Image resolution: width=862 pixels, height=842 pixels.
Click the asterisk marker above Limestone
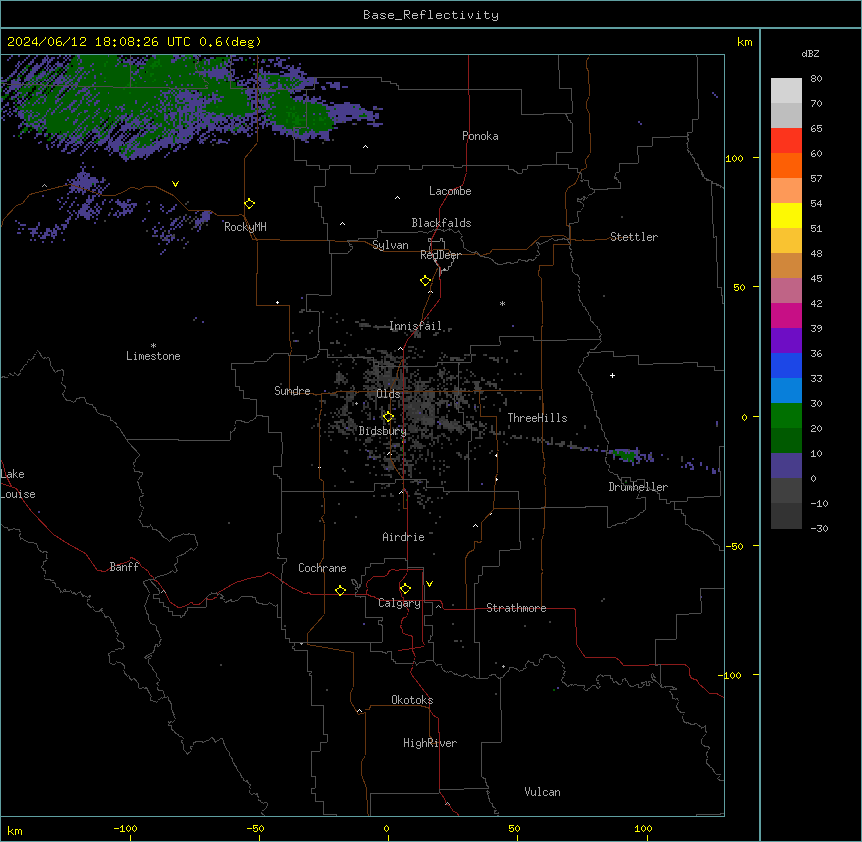pyautogui.click(x=153, y=346)
